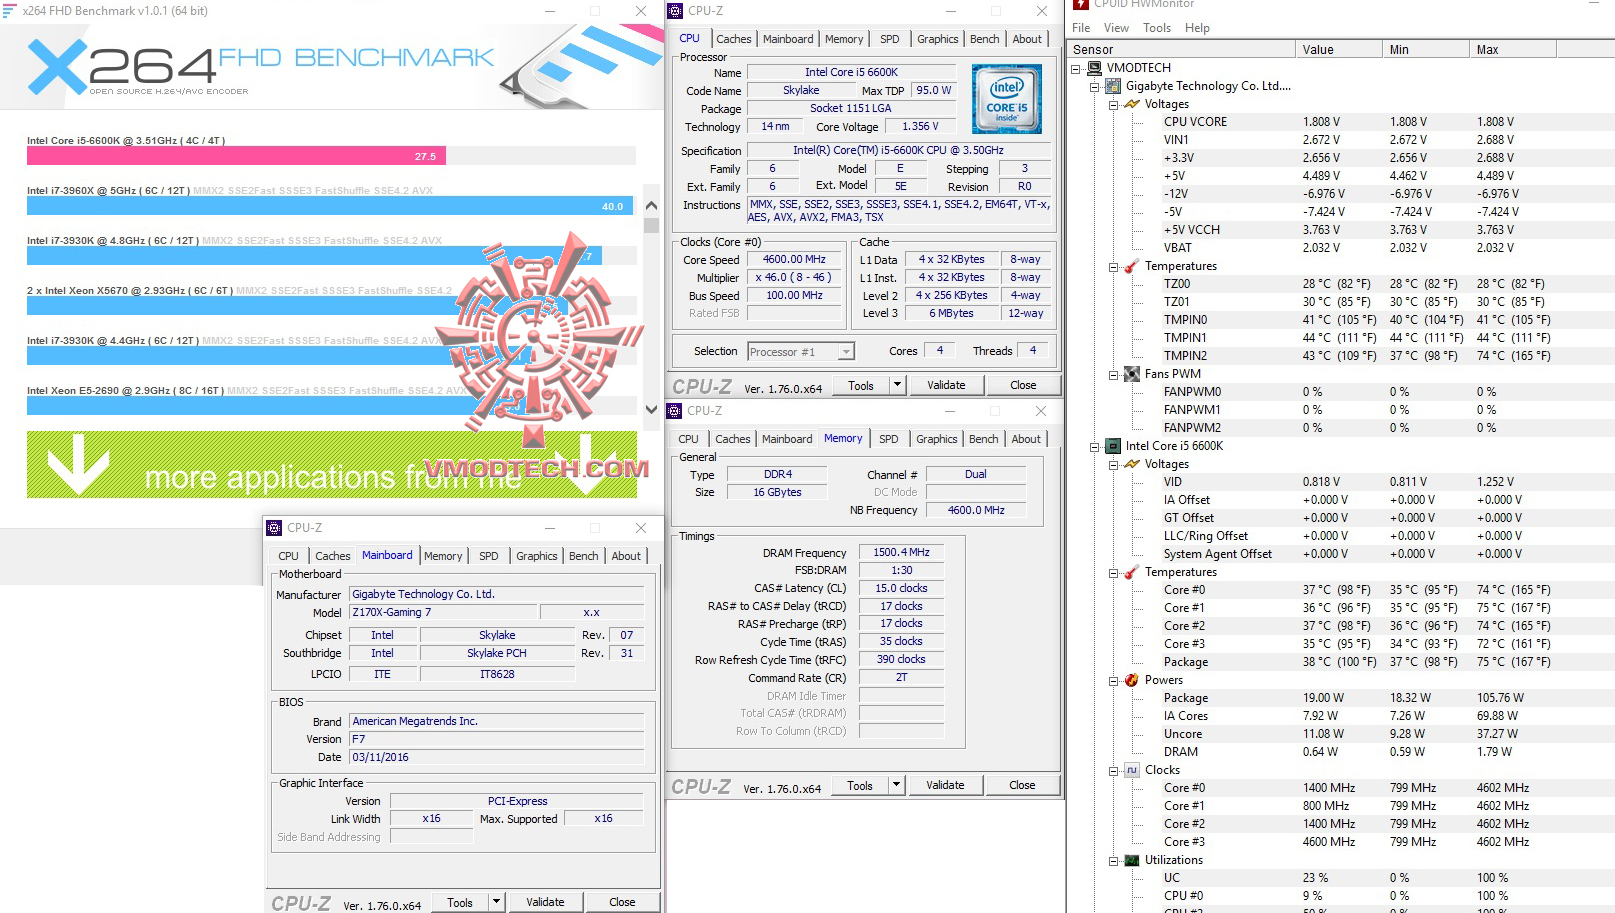Switch to the Graphics tab in the CPU-Z Mainboard tab window
1615x913 pixels.
coord(537,556)
